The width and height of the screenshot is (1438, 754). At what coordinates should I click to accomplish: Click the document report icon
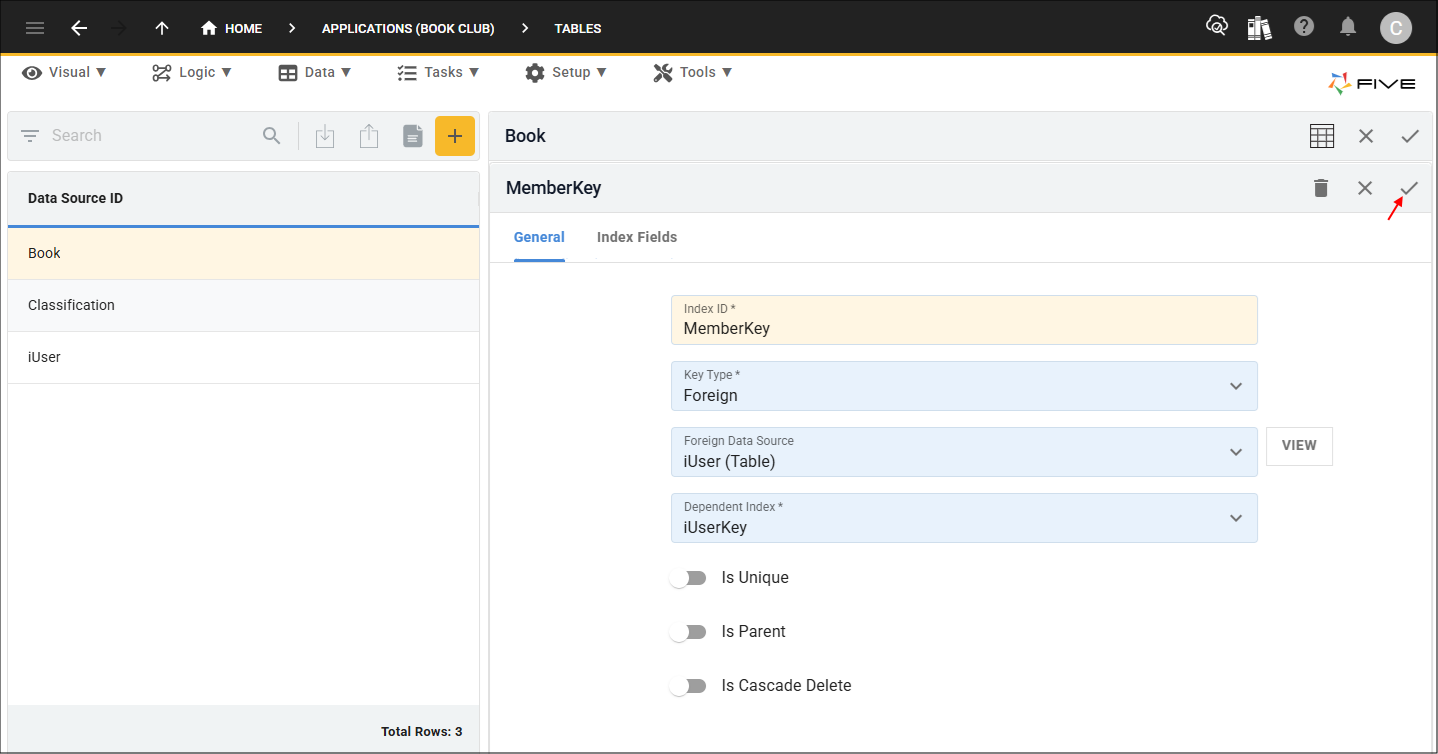tap(413, 136)
